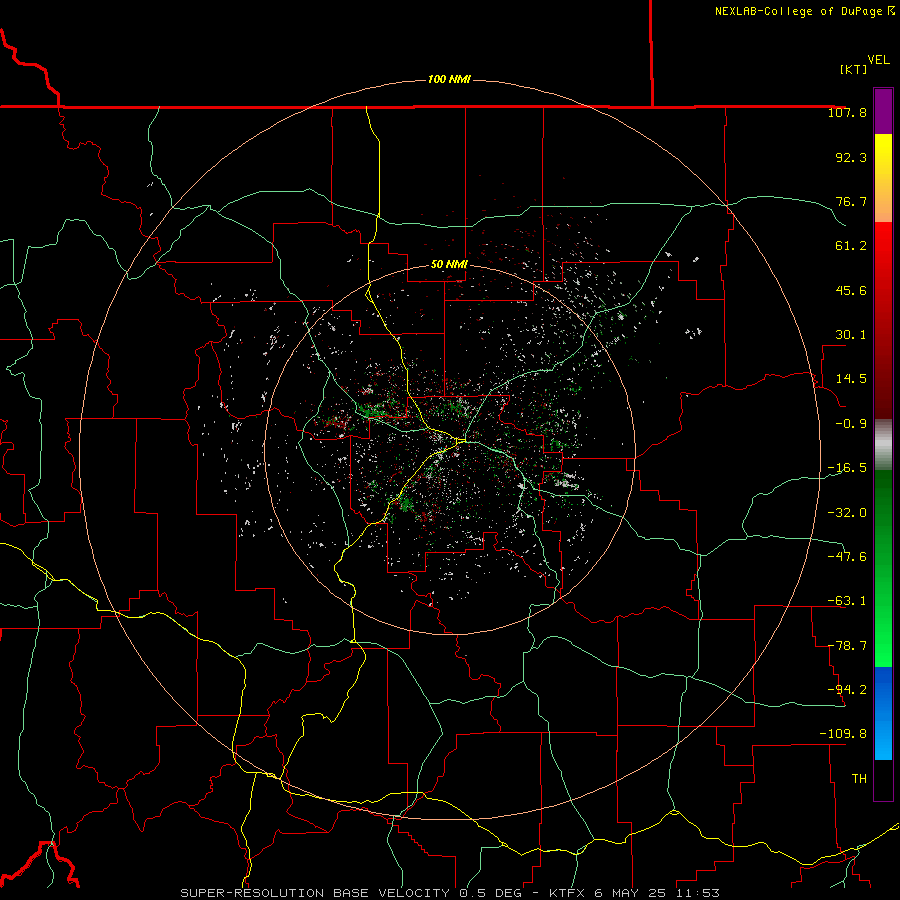Click the 30.1 legend value
This screenshot has height=900, width=900.
pos(851,335)
